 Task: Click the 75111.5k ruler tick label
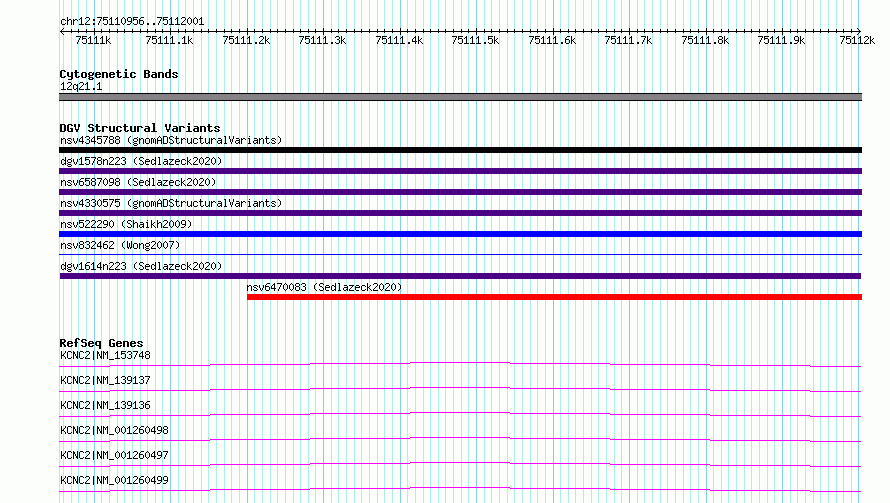(475, 40)
